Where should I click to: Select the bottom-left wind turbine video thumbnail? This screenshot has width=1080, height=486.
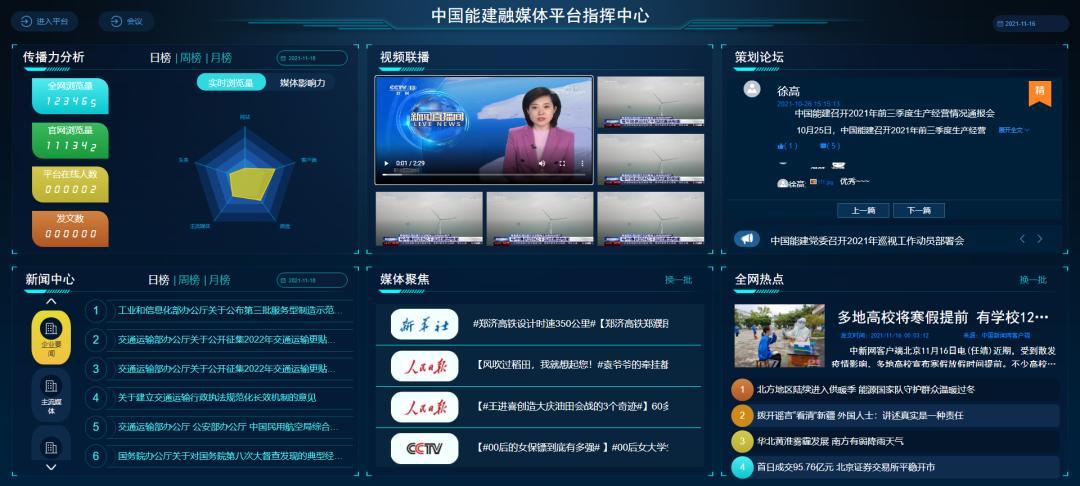coord(429,219)
